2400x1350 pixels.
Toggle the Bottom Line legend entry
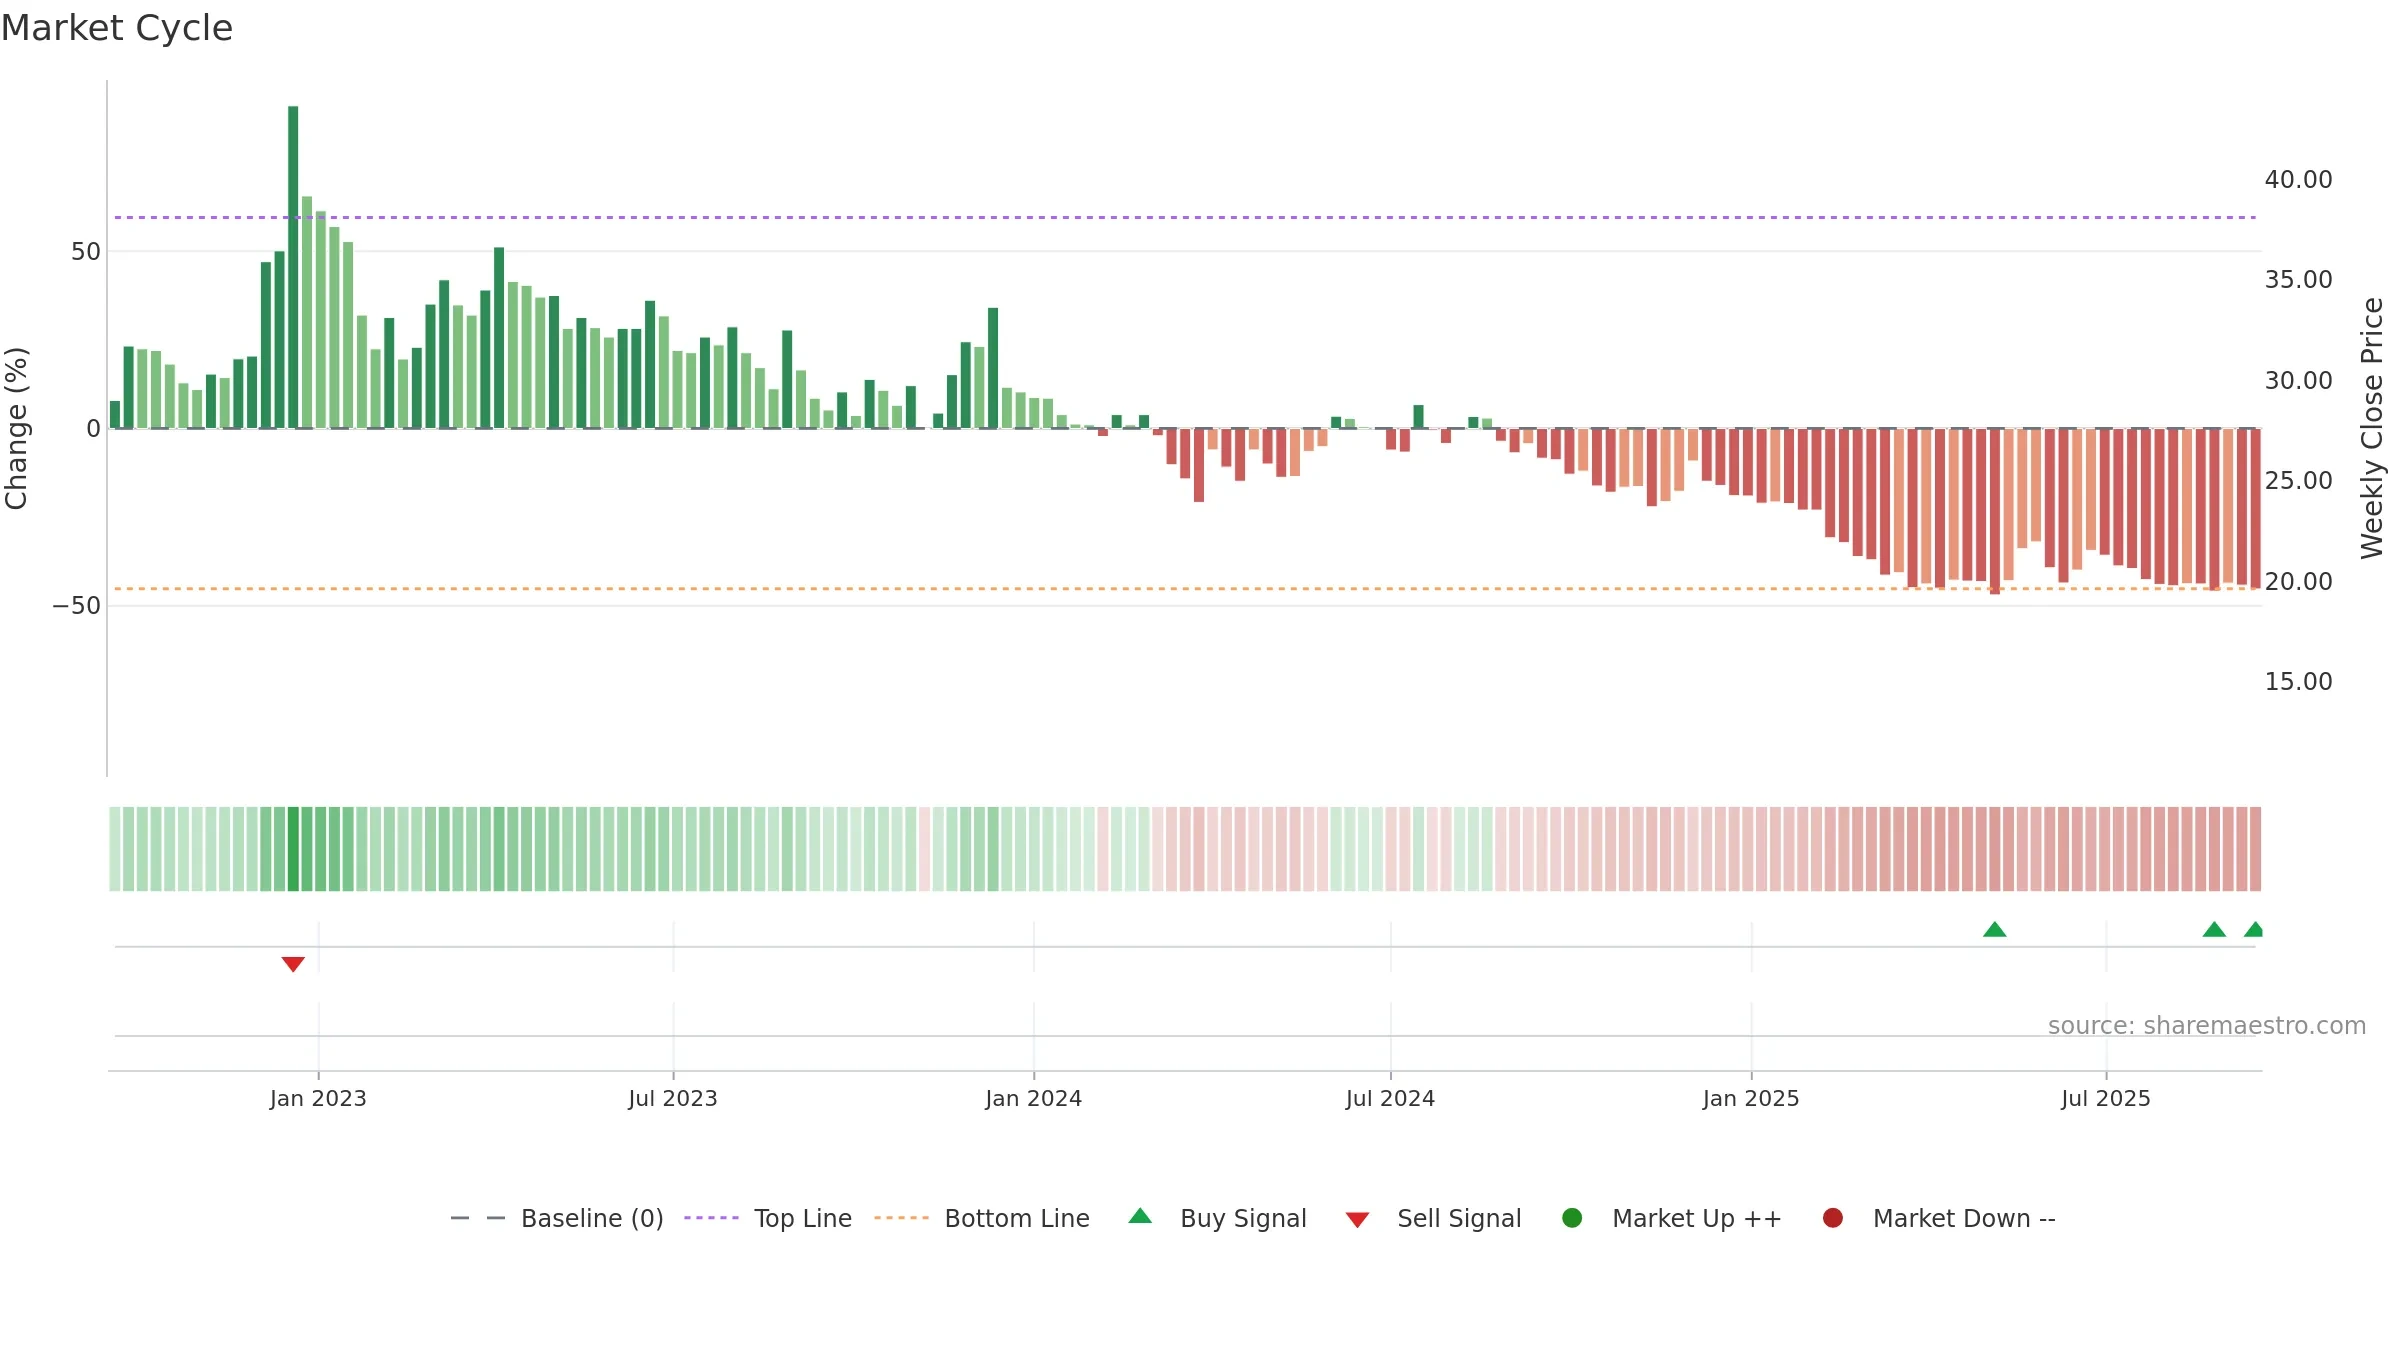pyautogui.click(x=982, y=1218)
